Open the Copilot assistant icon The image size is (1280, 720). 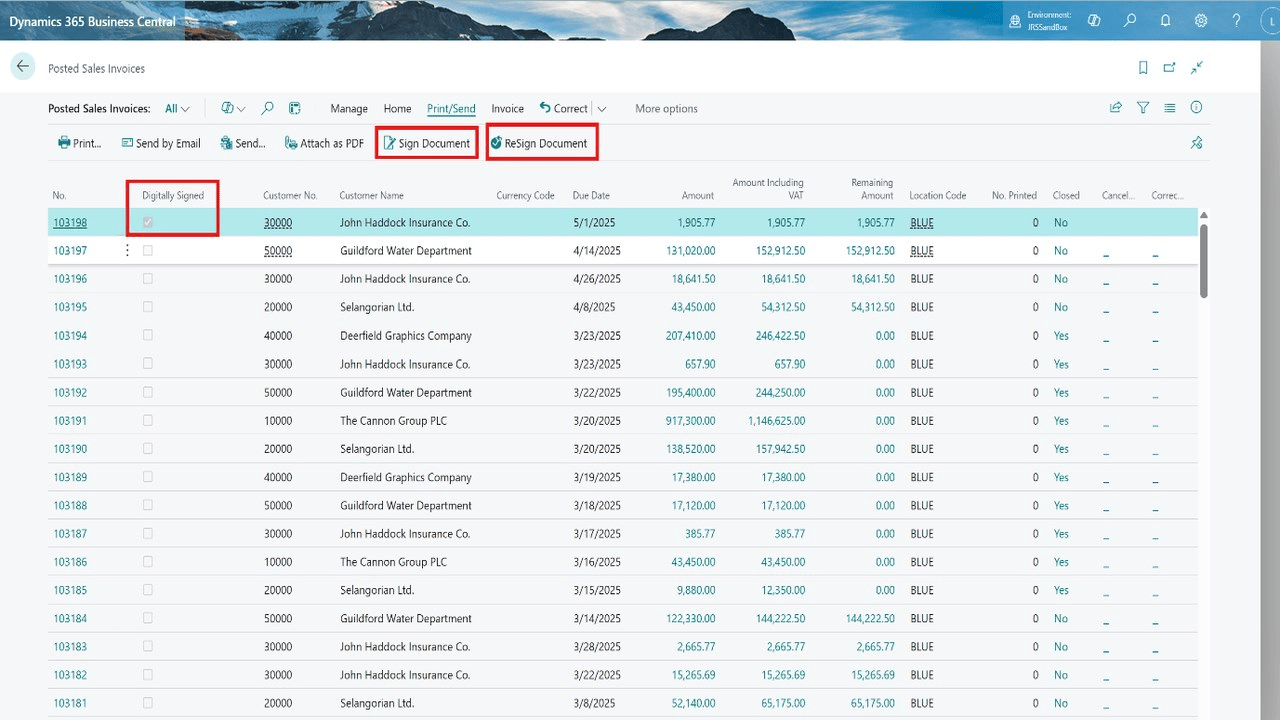click(x=1093, y=20)
